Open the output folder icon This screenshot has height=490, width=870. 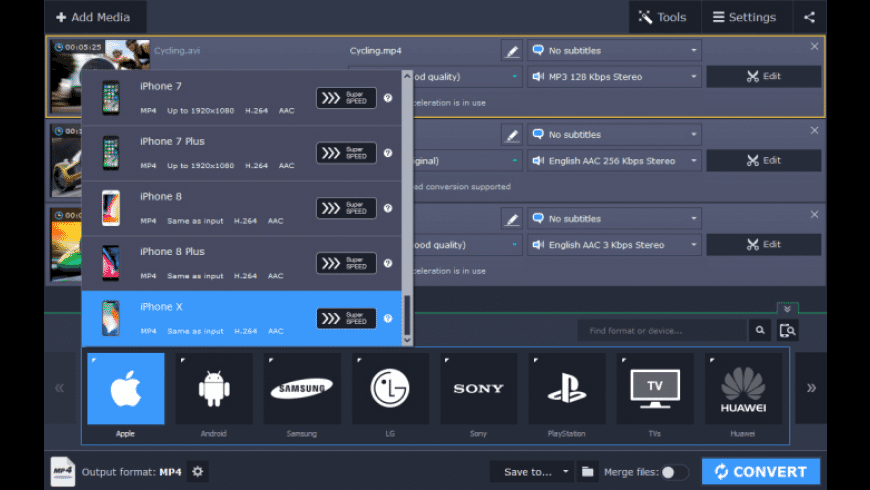coord(587,472)
